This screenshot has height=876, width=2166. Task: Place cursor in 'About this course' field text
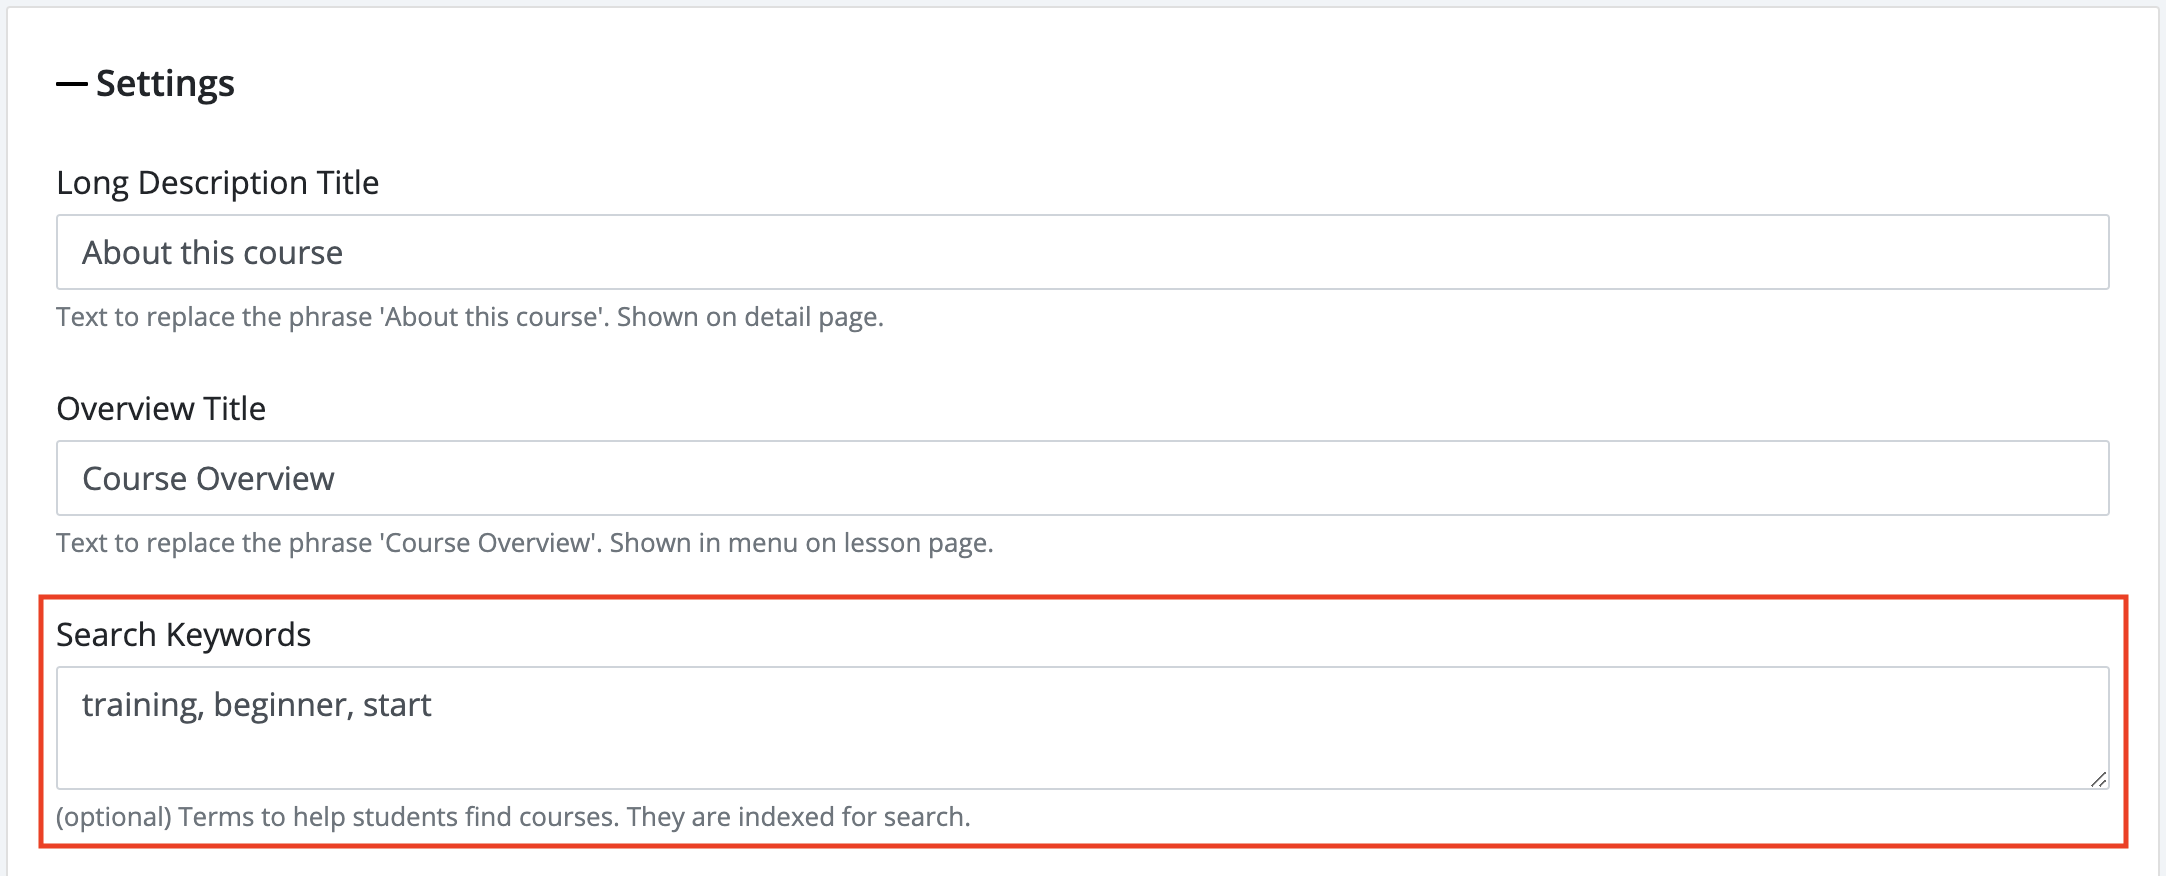click(x=212, y=253)
